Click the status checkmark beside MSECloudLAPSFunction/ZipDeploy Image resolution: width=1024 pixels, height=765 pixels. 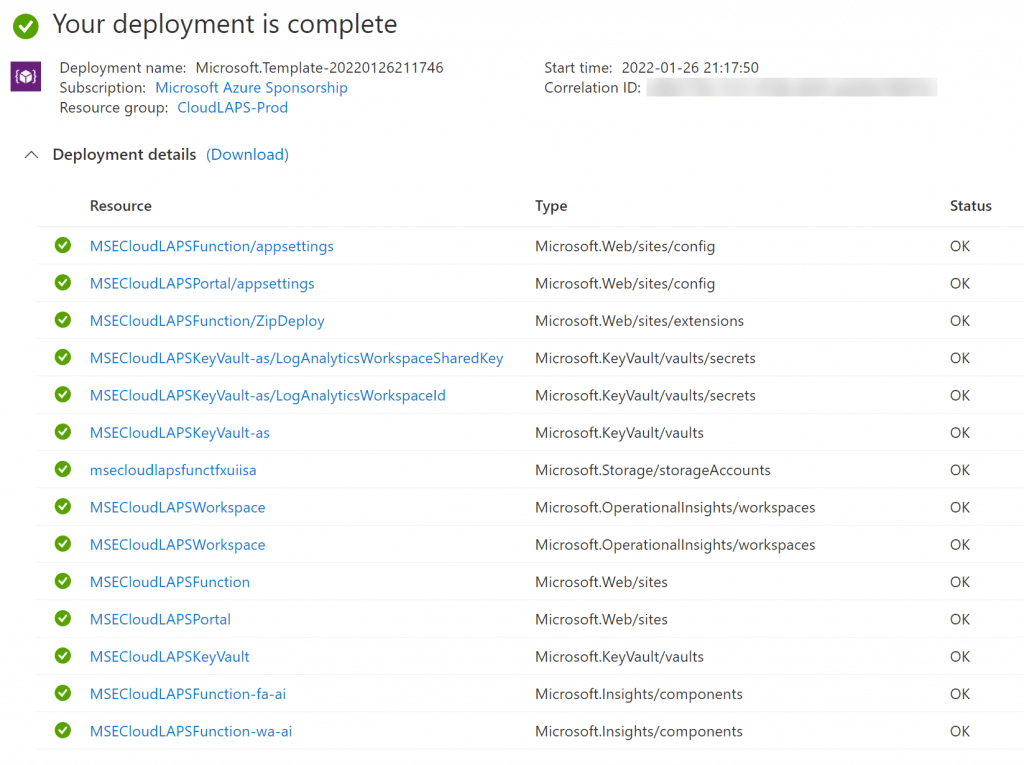tap(63, 319)
